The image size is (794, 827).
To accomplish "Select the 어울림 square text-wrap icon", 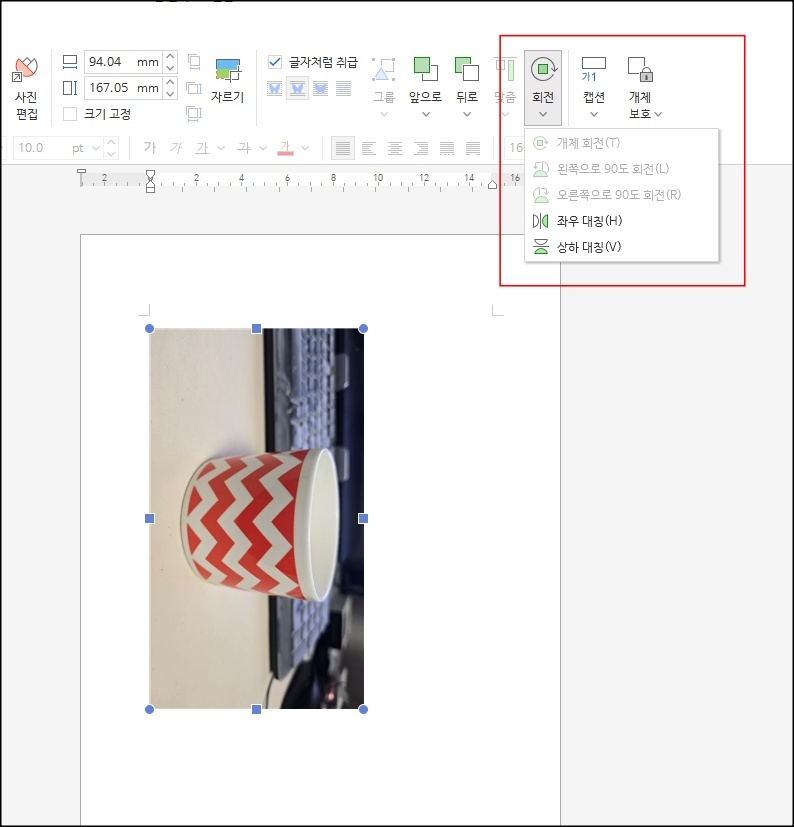I will click(x=274, y=88).
